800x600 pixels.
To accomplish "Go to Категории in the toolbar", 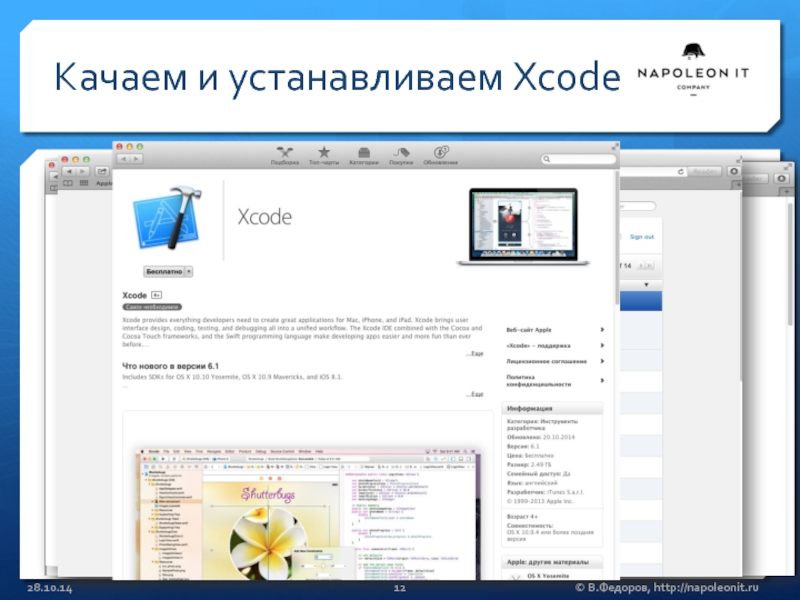I will click(364, 155).
